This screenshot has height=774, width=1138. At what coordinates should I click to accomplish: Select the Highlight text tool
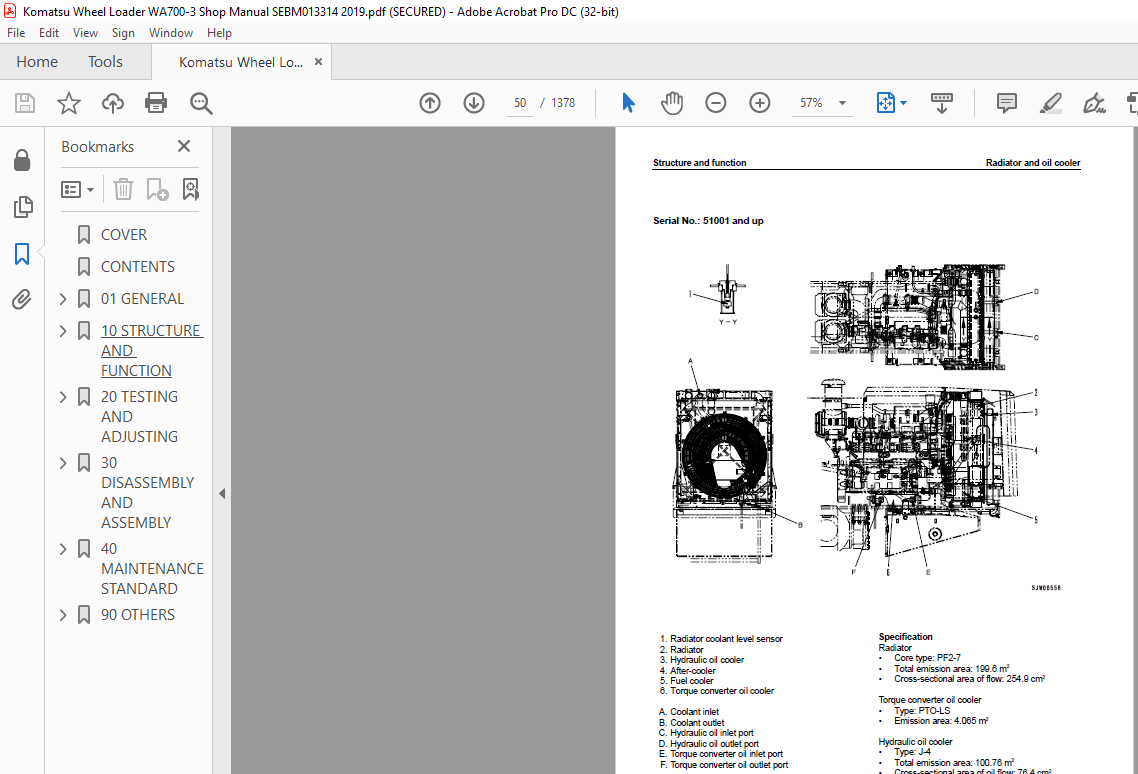(x=1050, y=103)
